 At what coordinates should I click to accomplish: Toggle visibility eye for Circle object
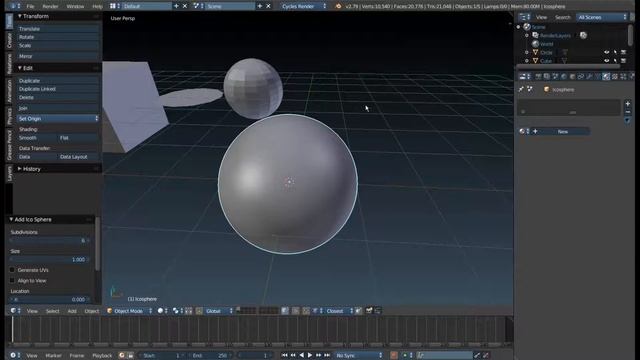607,52
